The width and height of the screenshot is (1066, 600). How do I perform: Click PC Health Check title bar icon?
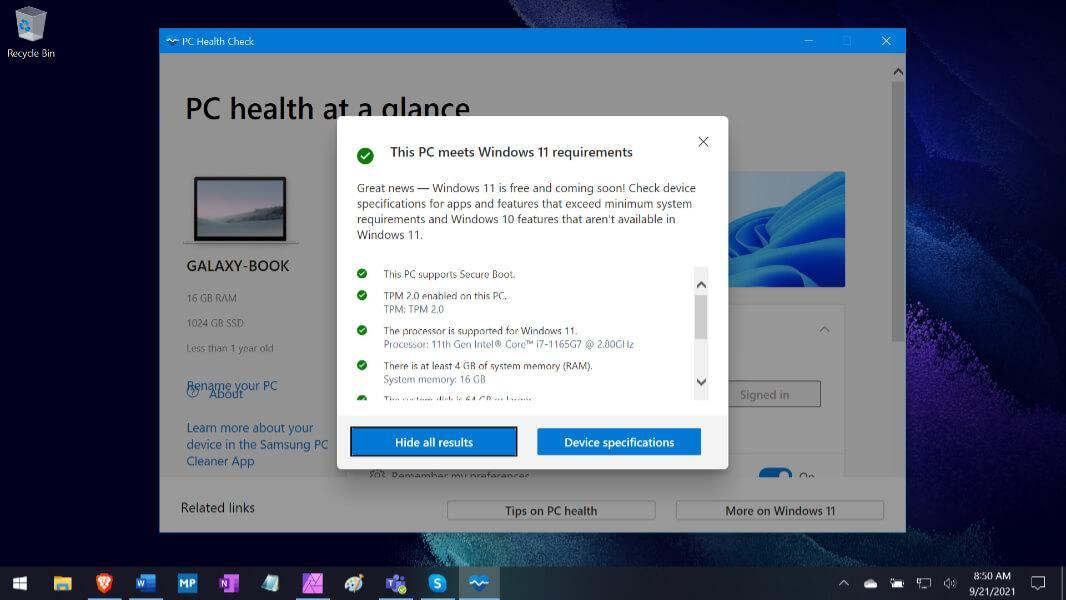pyautogui.click(x=172, y=41)
